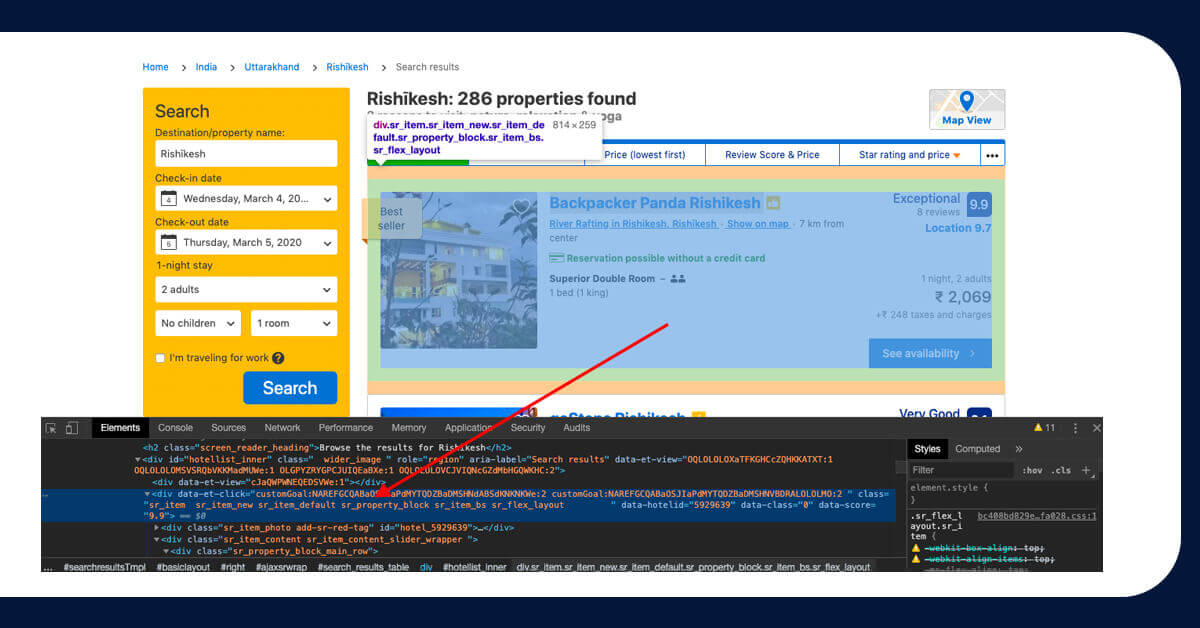Image resolution: width=1200 pixels, height=628 pixels.
Task: Select #ajaxsrwrap in the breadcrumb bar
Action: 280,567
